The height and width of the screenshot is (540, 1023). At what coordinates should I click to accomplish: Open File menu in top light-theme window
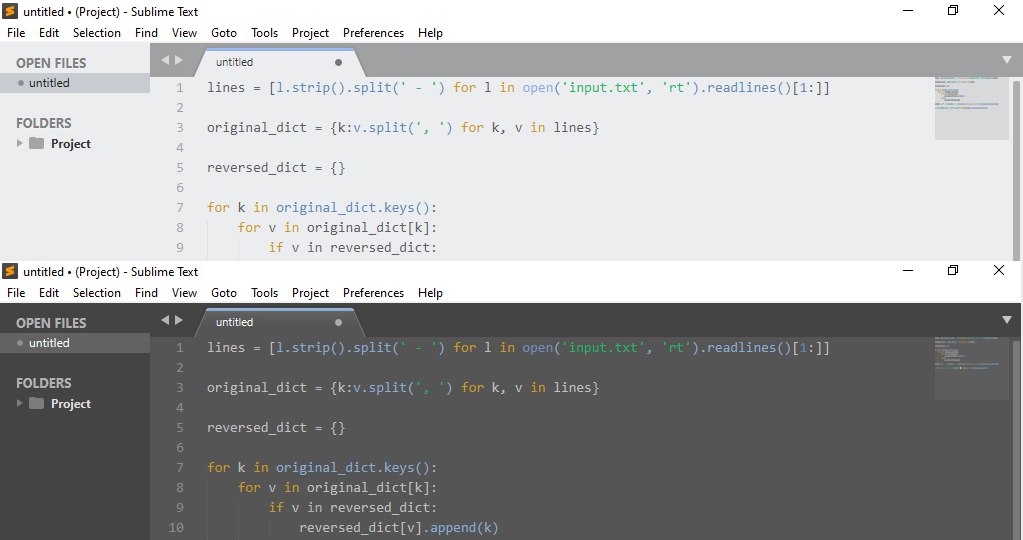point(16,33)
